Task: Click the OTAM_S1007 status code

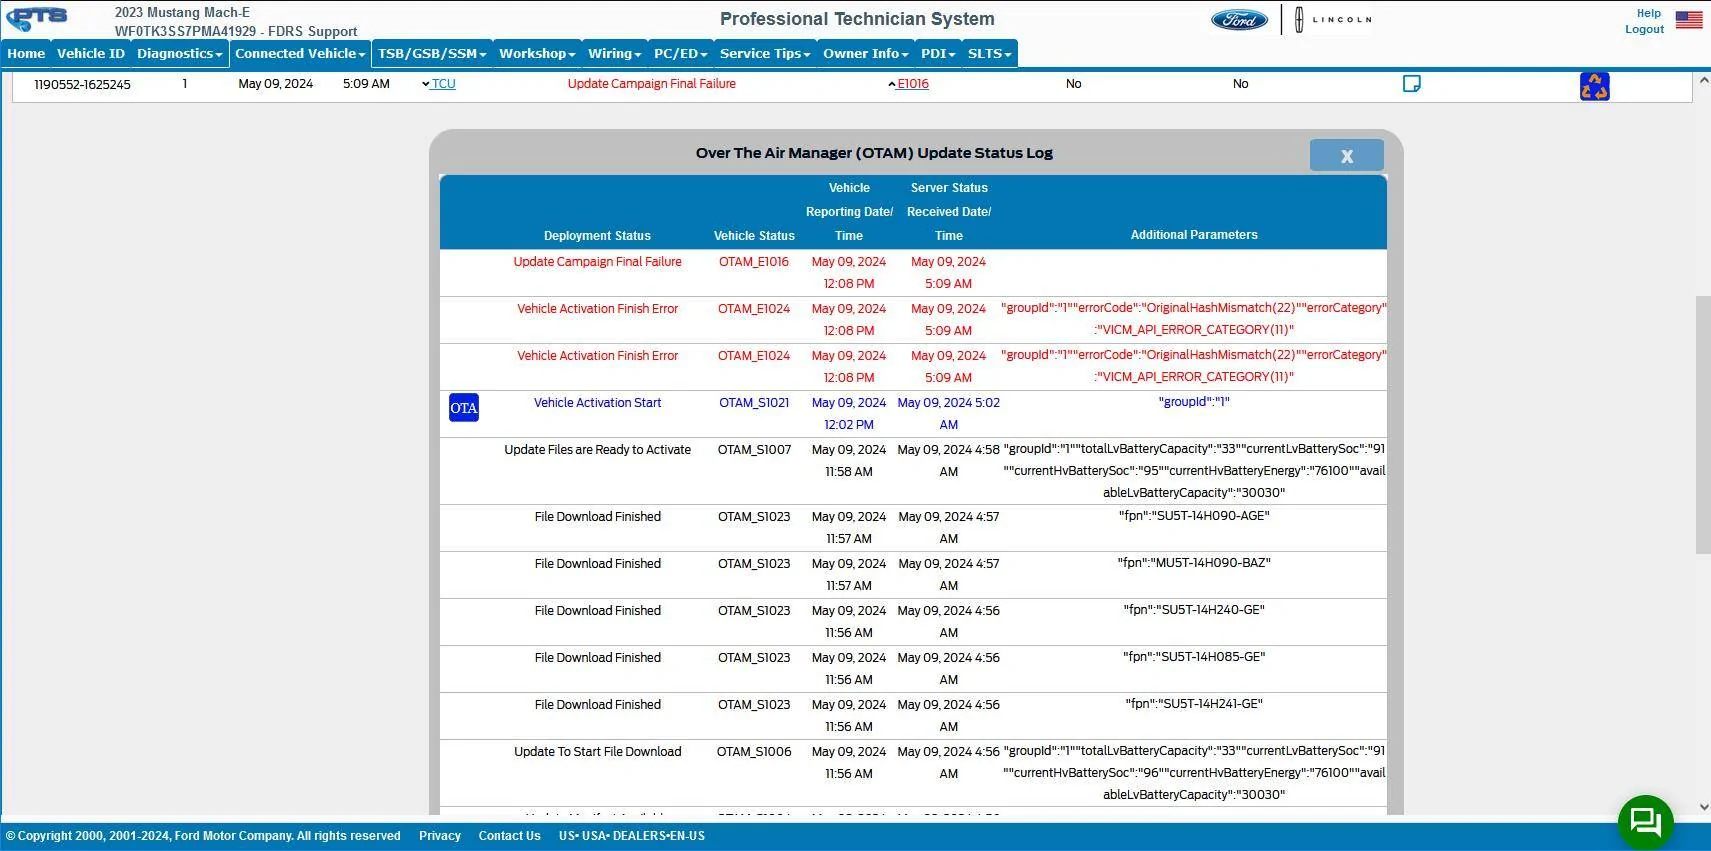Action: [754, 450]
